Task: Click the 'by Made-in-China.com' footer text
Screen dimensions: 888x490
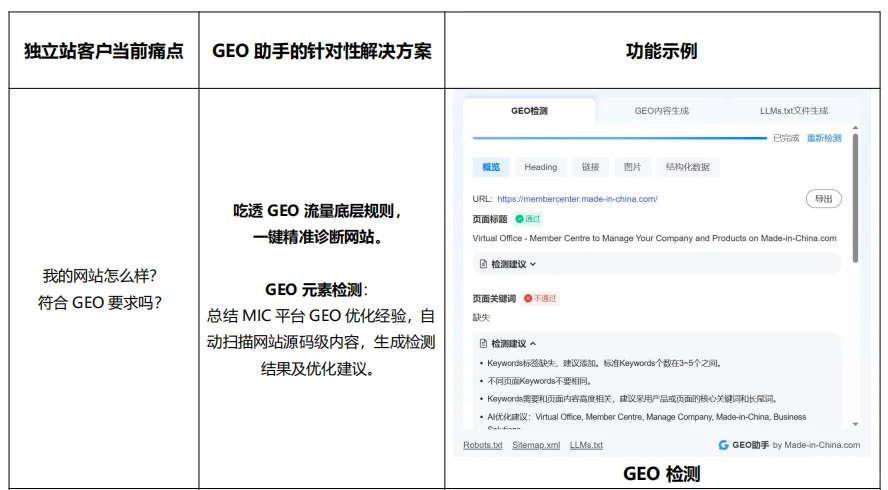Action: (816, 445)
